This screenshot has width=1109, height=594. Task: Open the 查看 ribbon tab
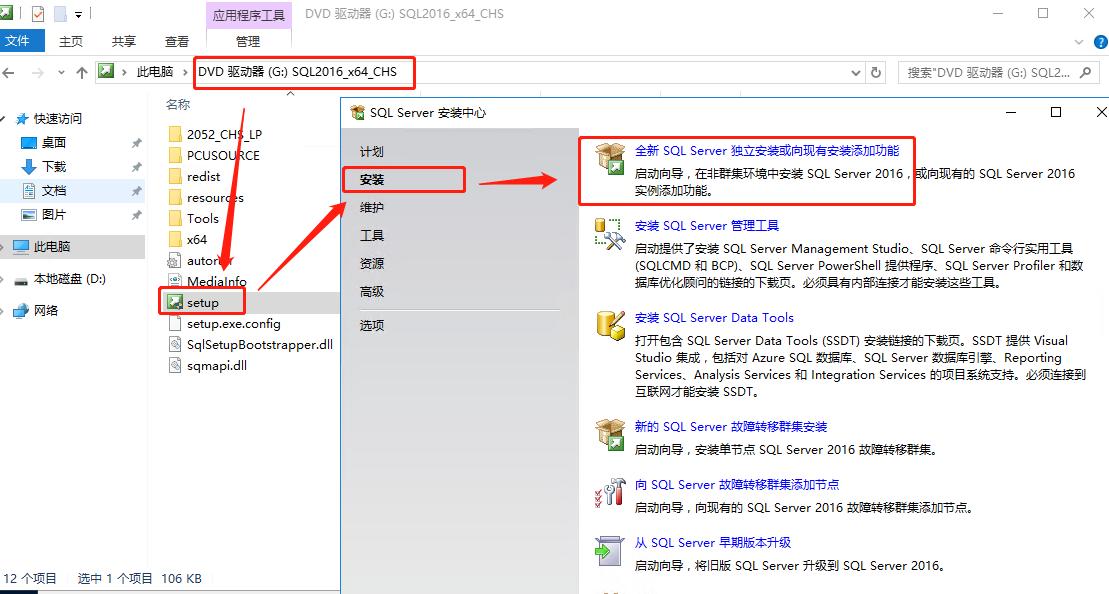pyautogui.click(x=177, y=41)
